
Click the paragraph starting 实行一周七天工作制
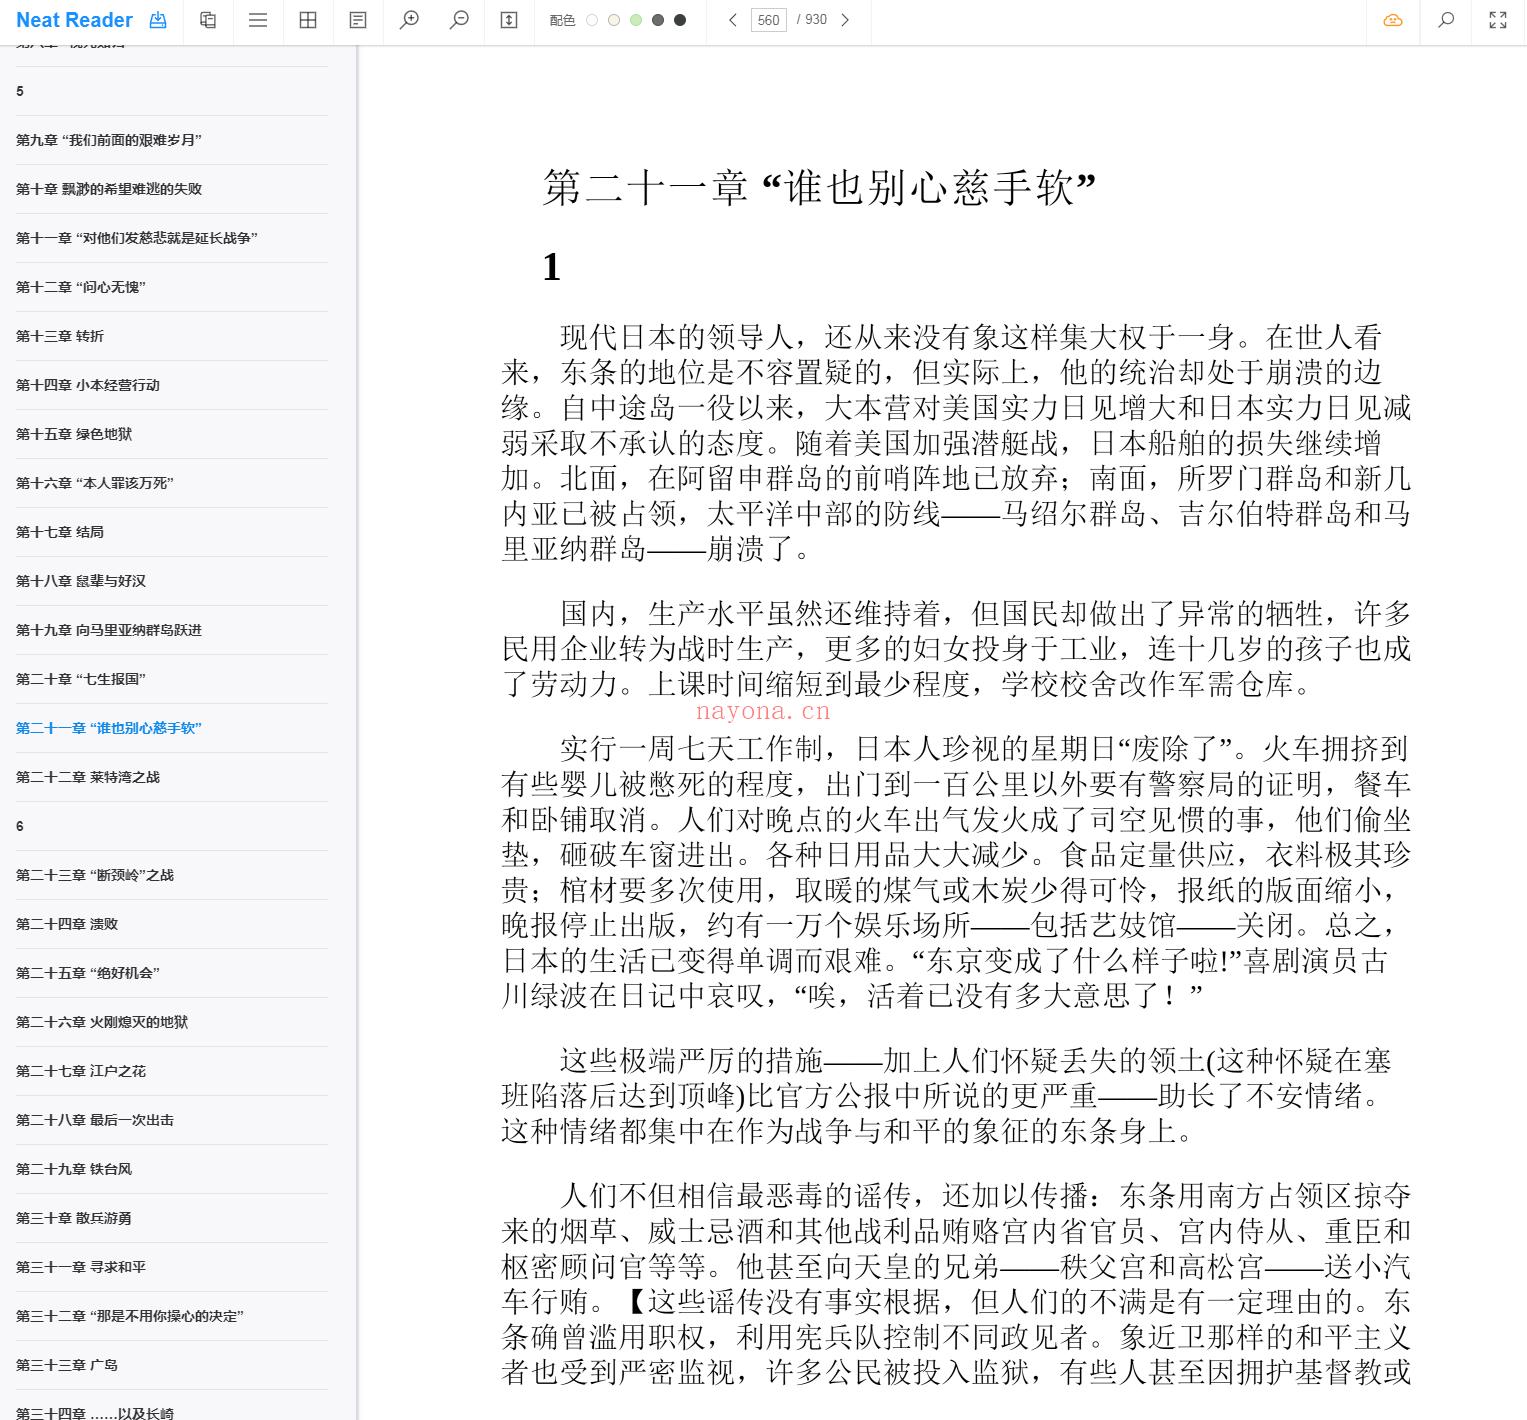(x=956, y=872)
